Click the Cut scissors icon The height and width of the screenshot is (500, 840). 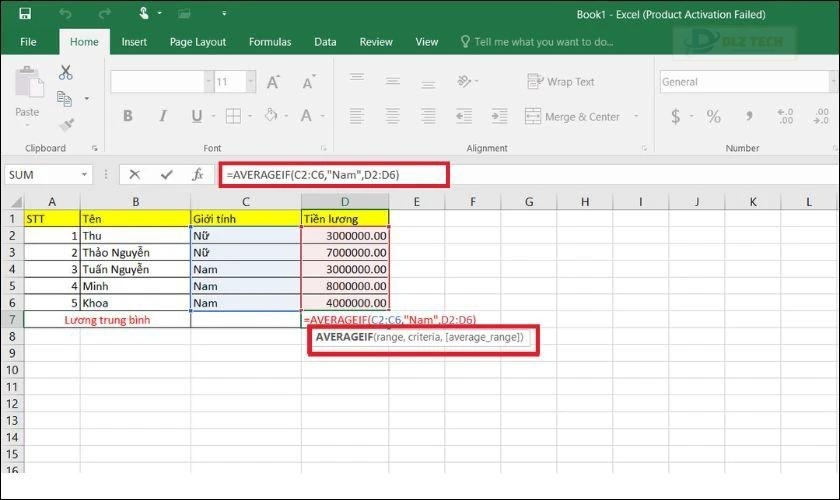[66, 72]
